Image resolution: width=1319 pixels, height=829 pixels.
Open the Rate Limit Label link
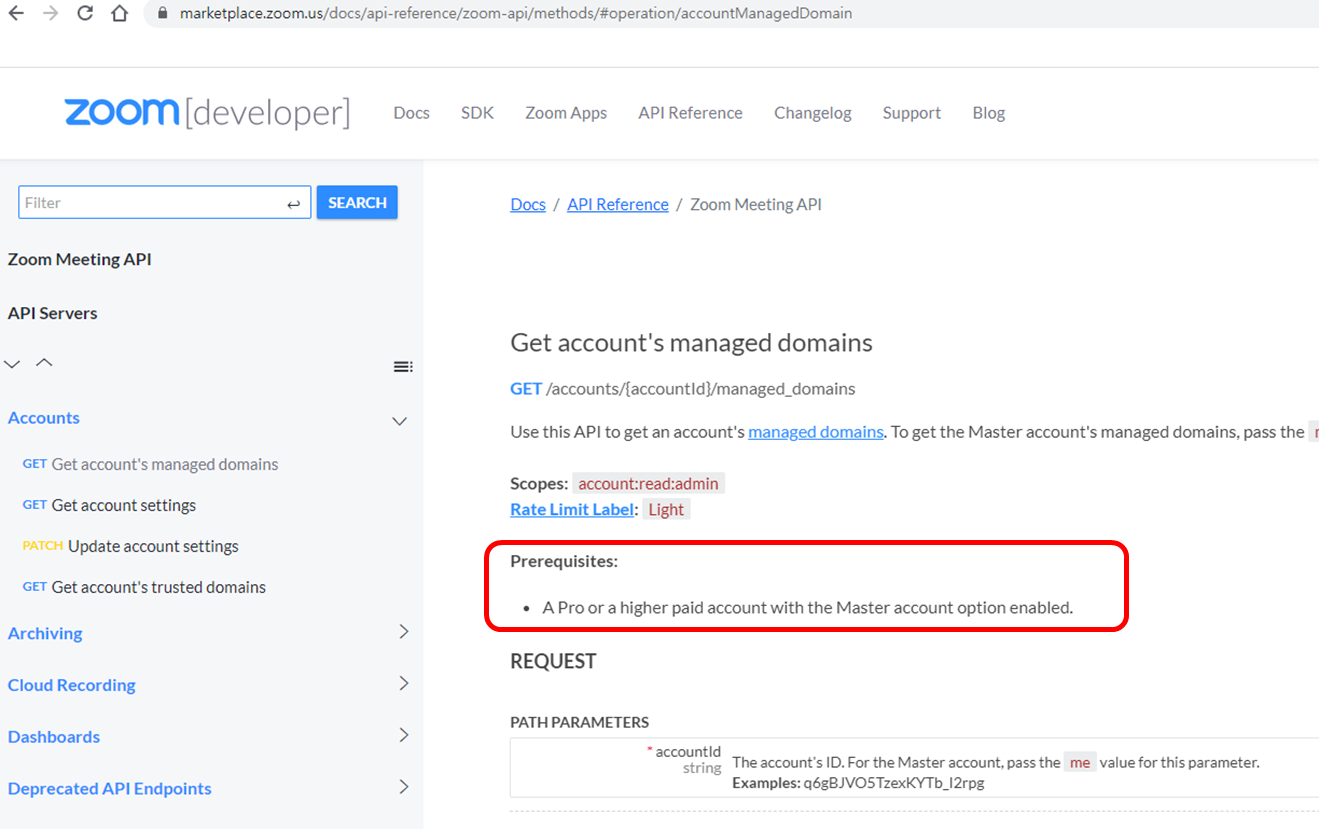point(572,509)
